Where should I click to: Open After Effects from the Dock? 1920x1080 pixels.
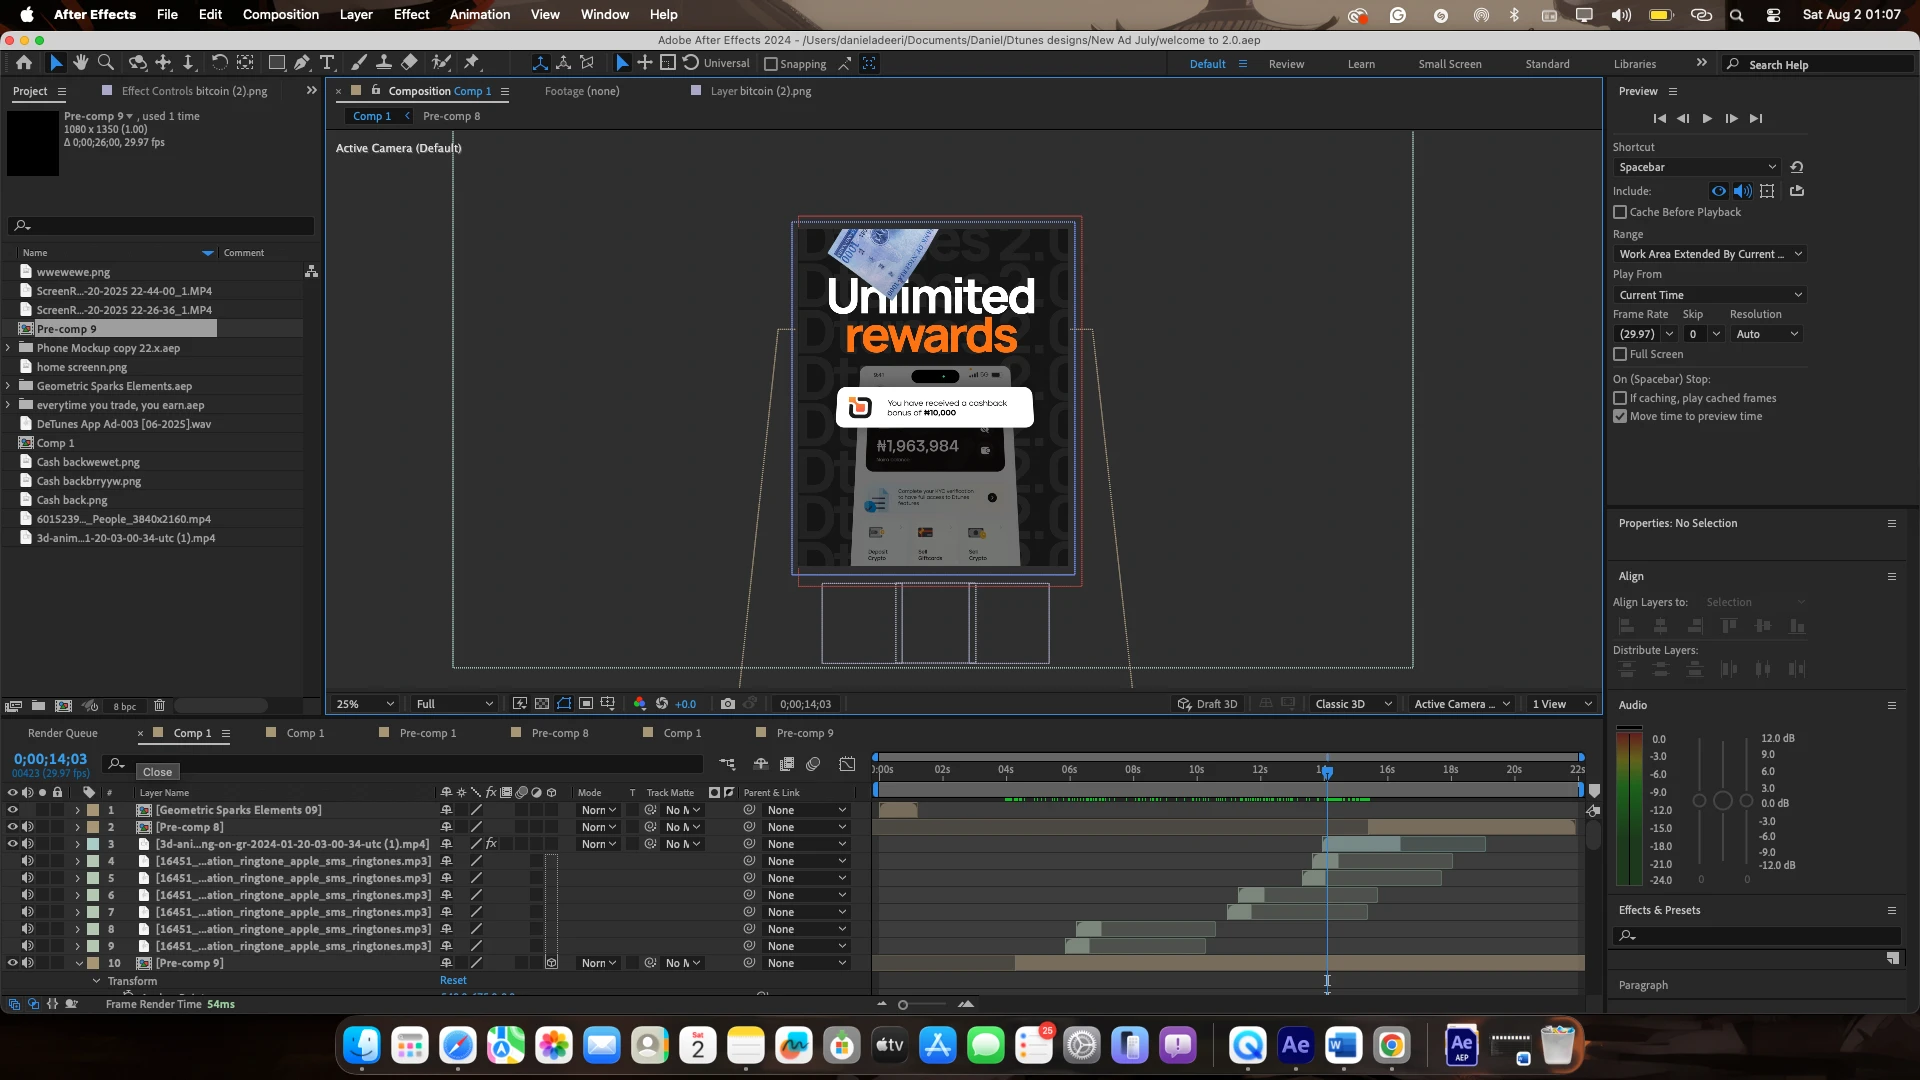(1295, 1046)
